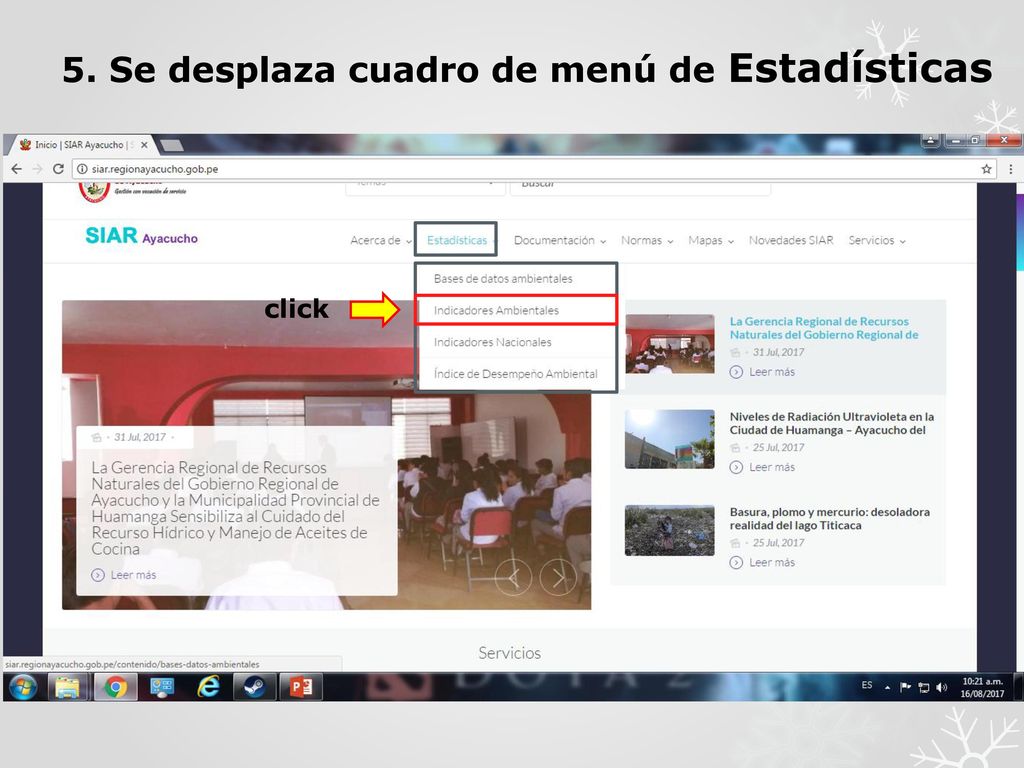This screenshot has height=768, width=1024.
Task: Open Action Center flag tray icon
Action: click(905, 687)
